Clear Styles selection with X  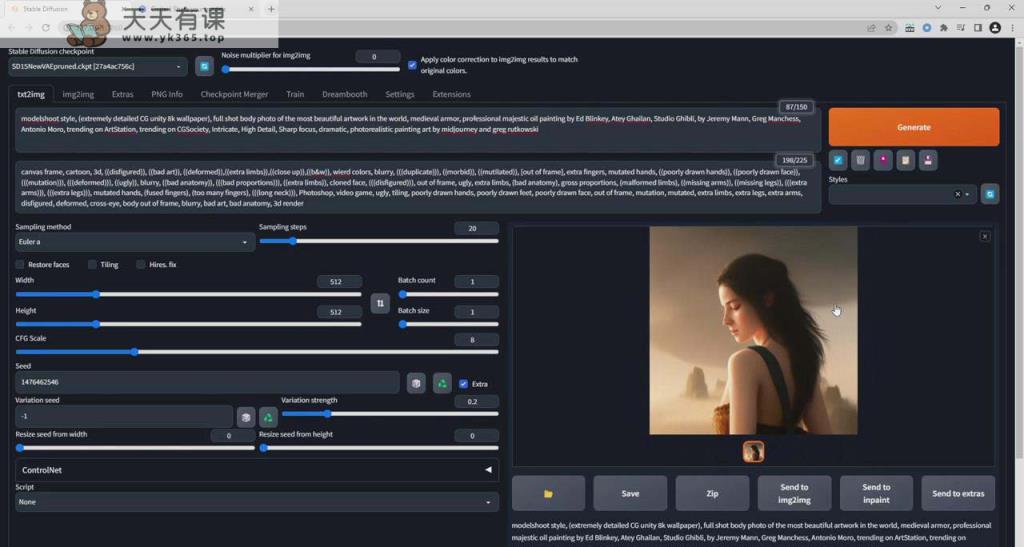click(957, 195)
